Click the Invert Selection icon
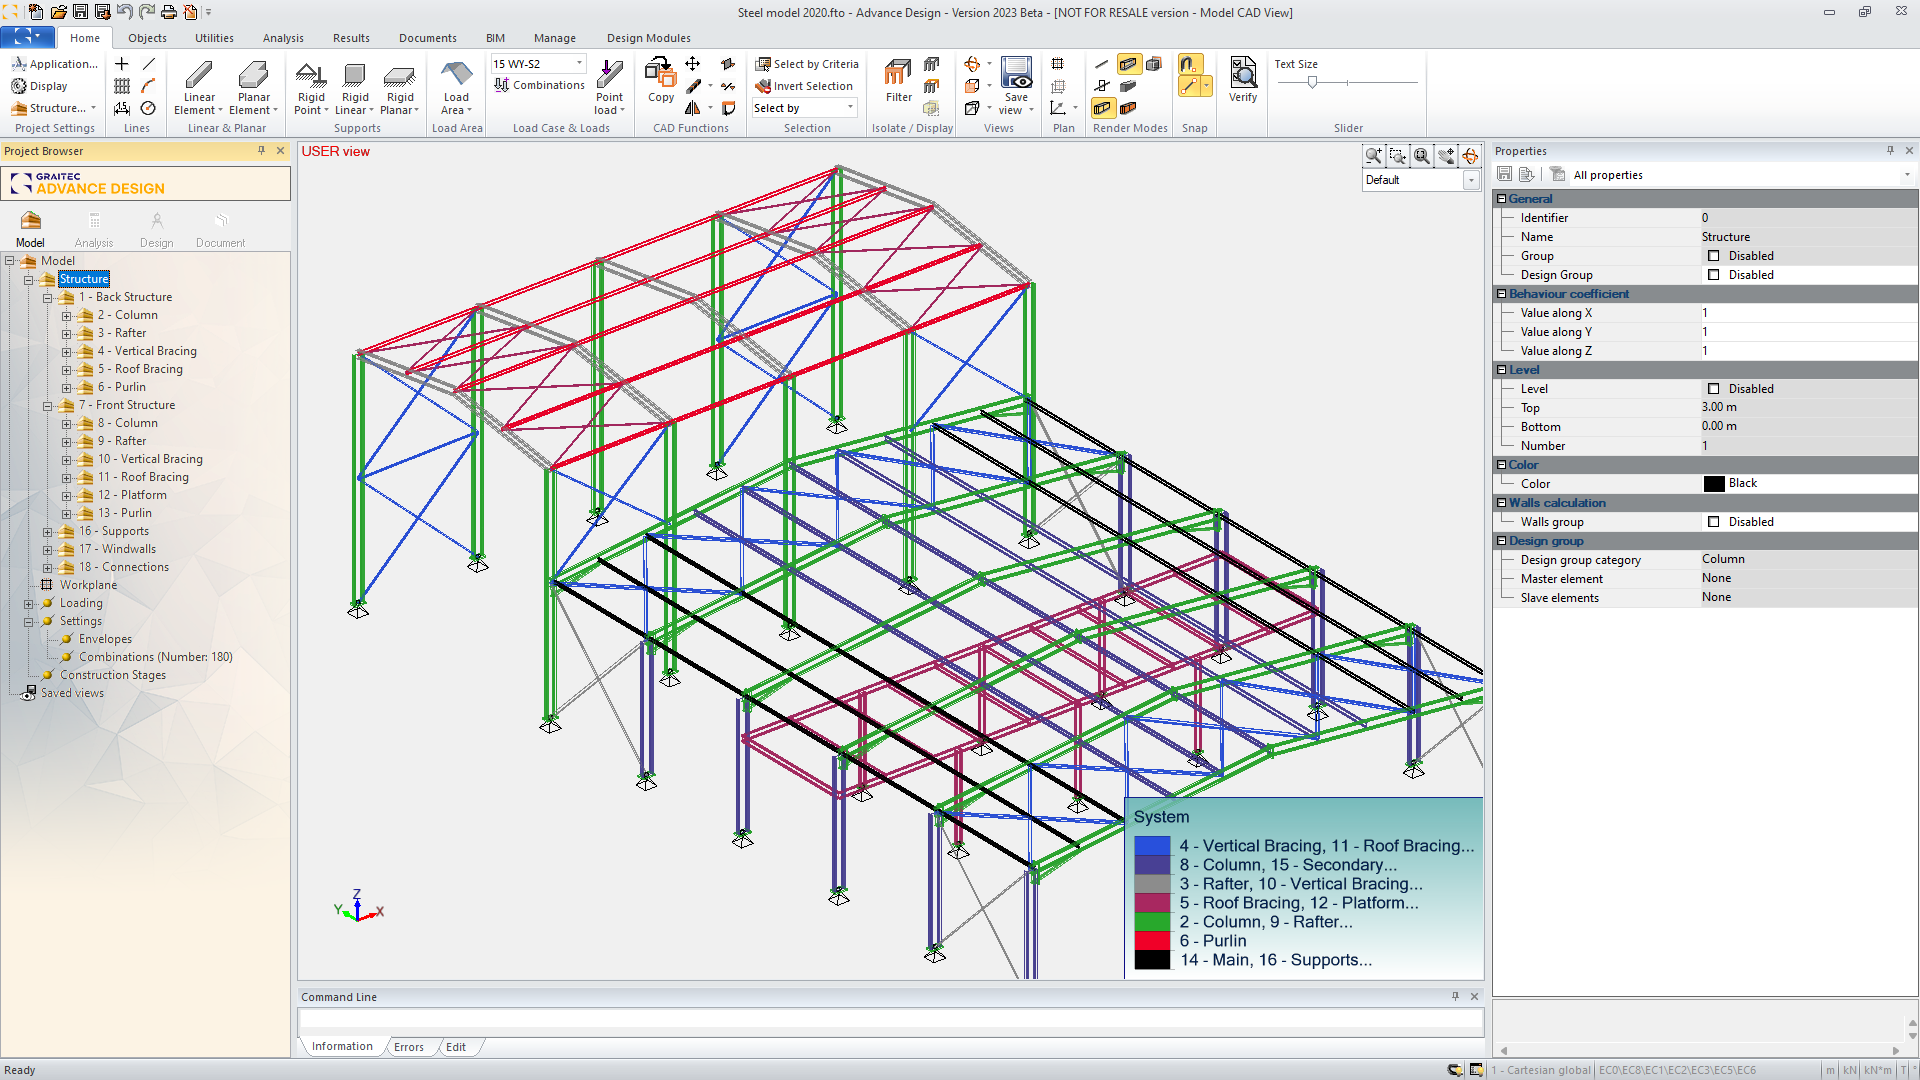 pyautogui.click(x=763, y=86)
